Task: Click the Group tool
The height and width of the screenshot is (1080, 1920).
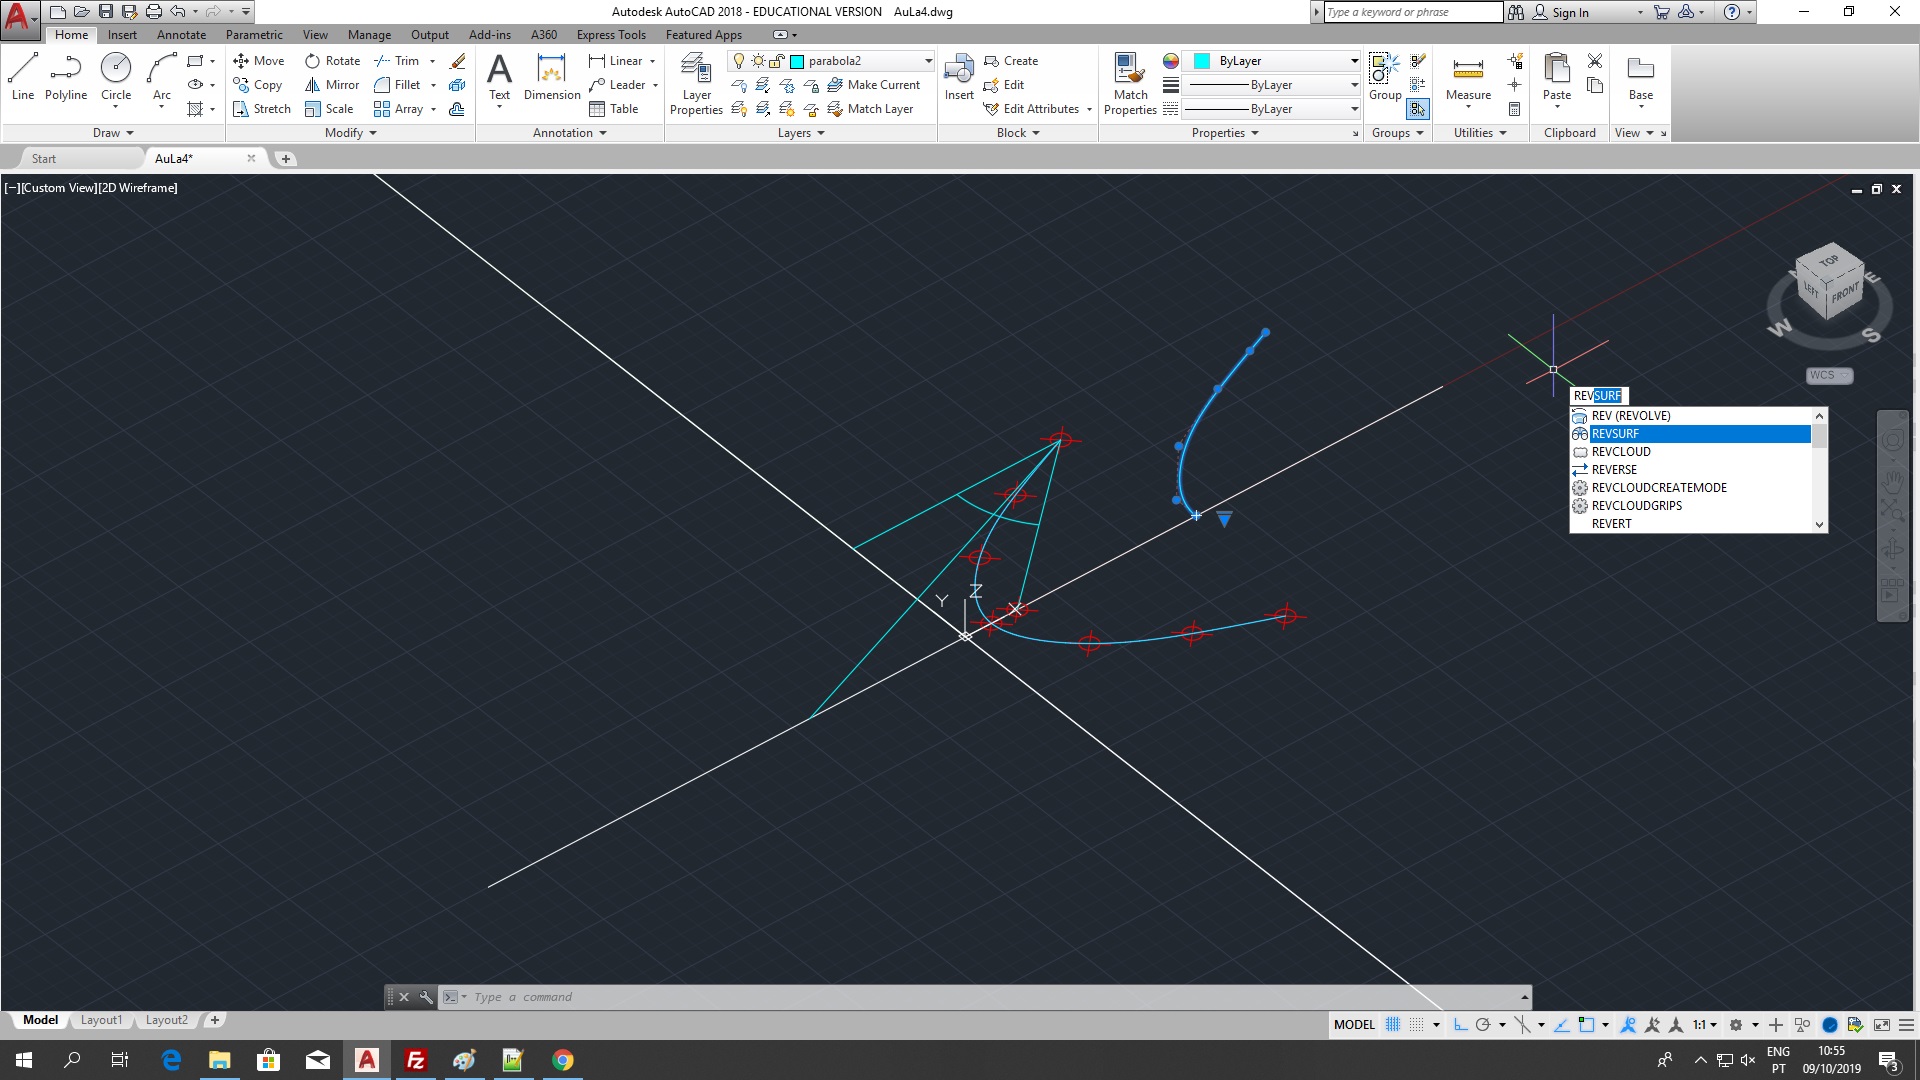Action: tap(1385, 77)
